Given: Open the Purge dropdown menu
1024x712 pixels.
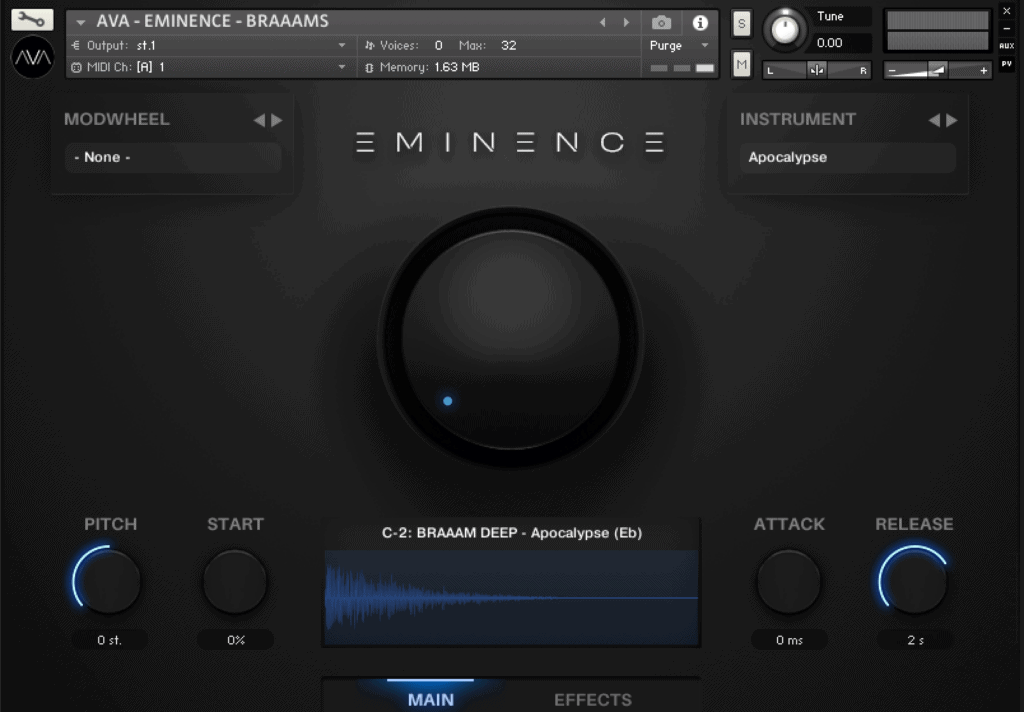Looking at the screenshot, I should coord(679,46).
